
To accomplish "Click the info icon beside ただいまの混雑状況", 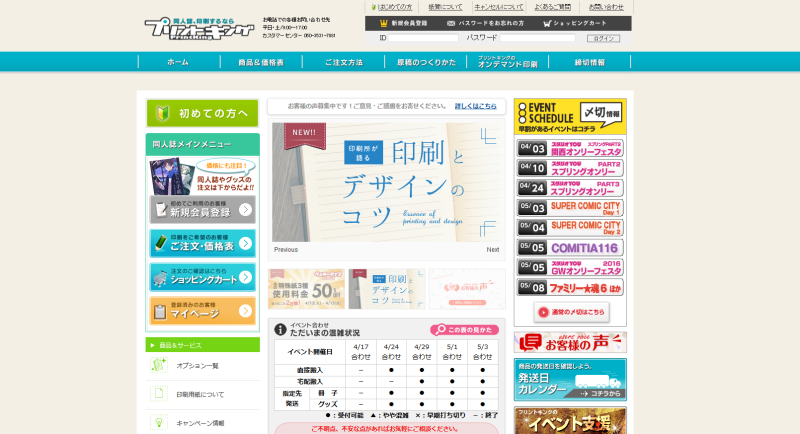I will (x=280, y=330).
